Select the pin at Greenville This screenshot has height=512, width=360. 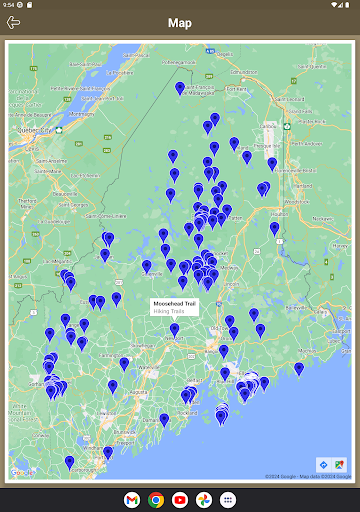coord(147,267)
